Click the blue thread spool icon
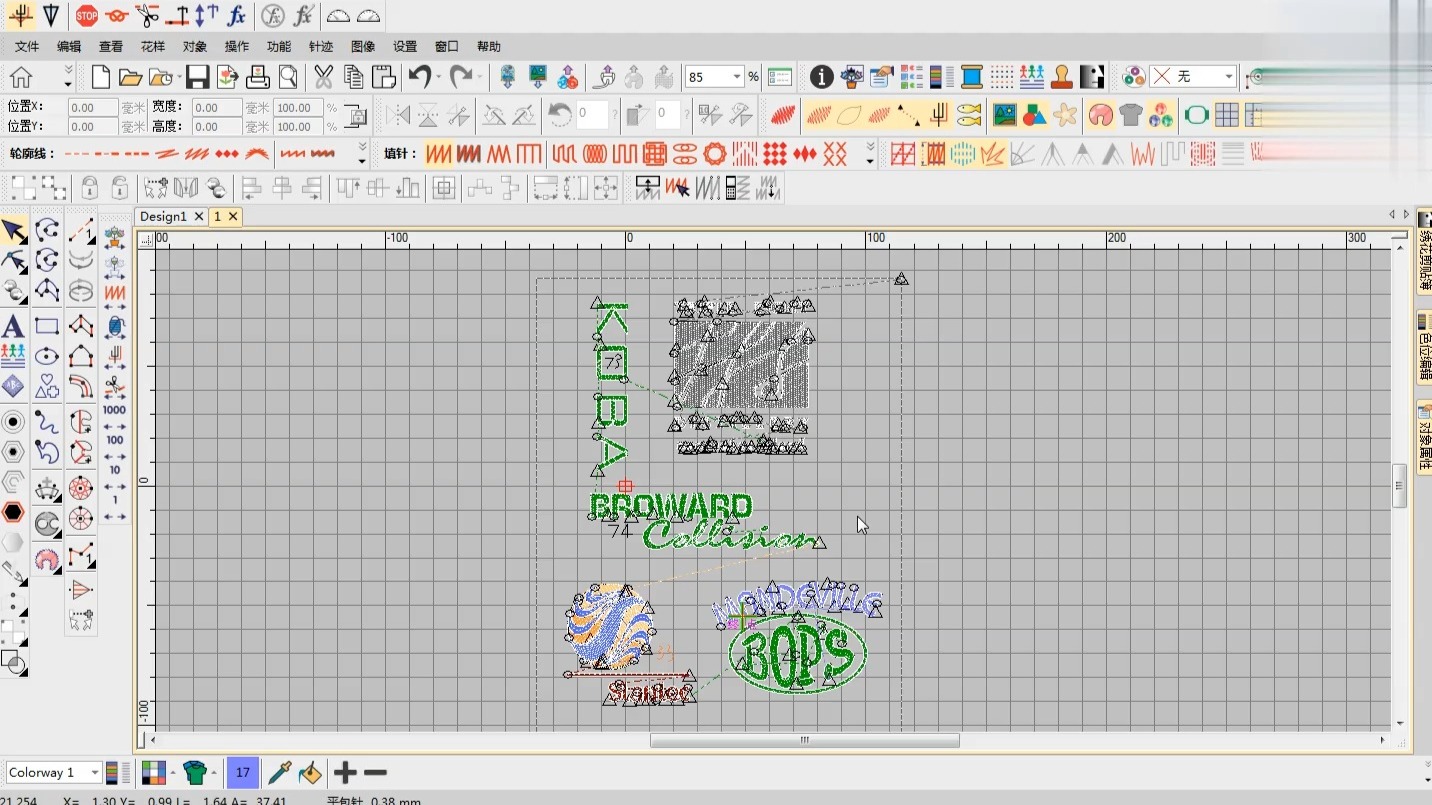This screenshot has height=805, width=1432. tap(971, 77)
